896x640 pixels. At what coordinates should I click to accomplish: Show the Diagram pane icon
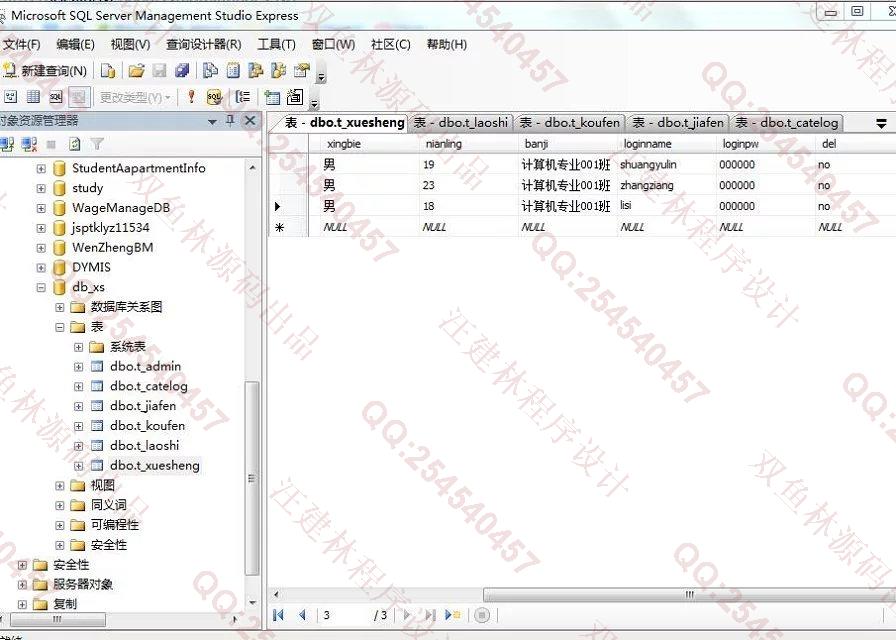(10, 97)
